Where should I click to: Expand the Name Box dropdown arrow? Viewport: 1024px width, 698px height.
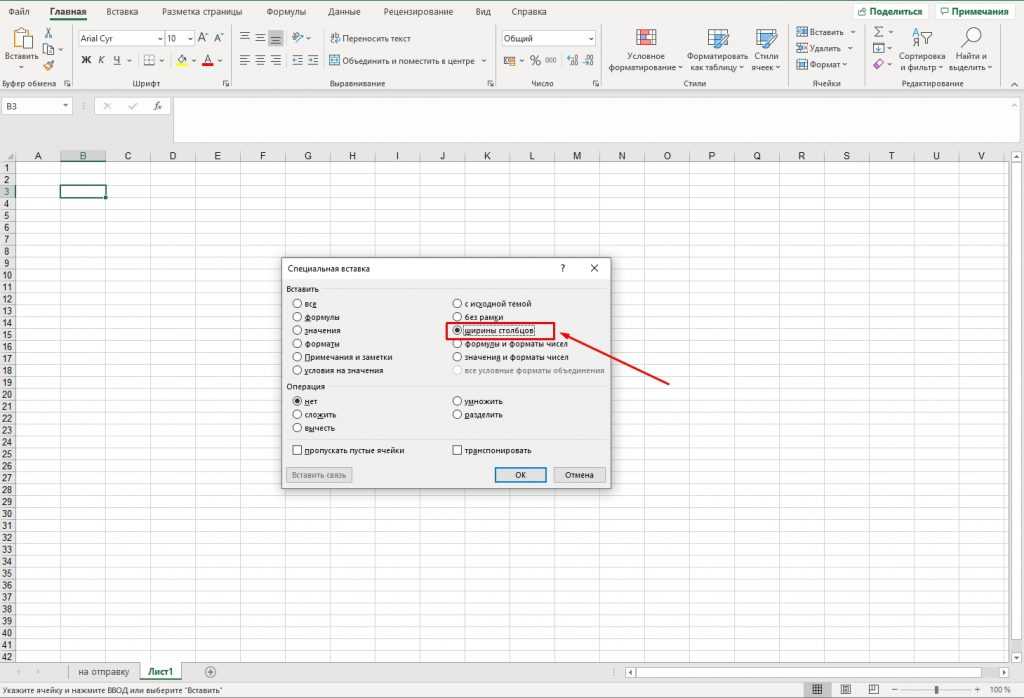coord(66,106)
